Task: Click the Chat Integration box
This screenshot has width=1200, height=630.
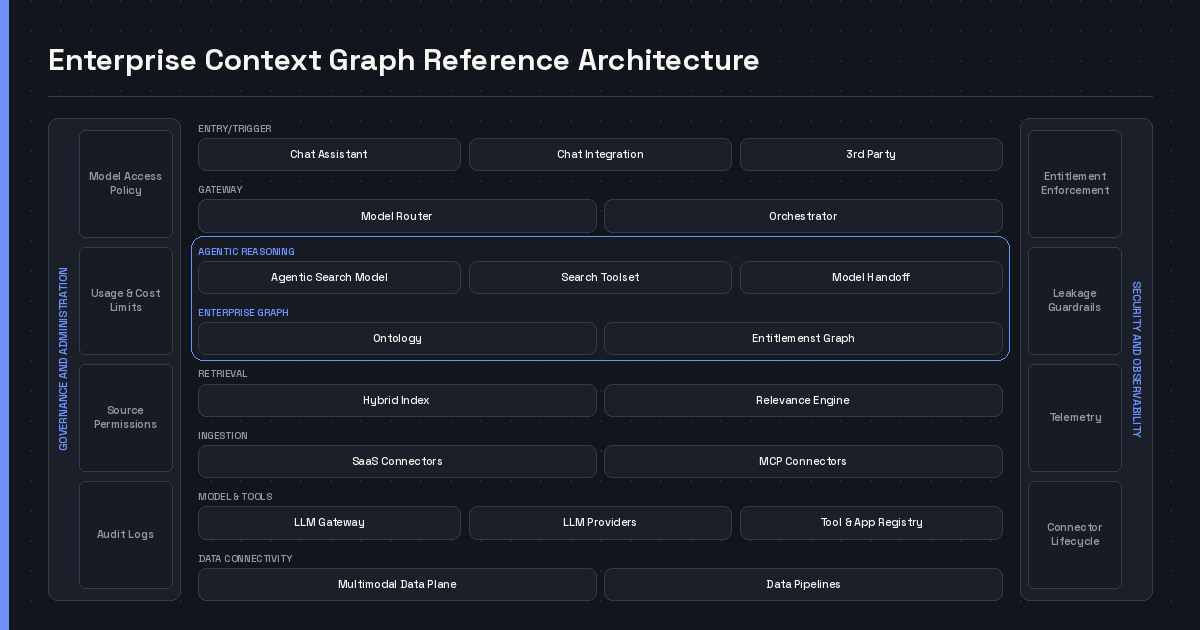Action: (600, 154)
